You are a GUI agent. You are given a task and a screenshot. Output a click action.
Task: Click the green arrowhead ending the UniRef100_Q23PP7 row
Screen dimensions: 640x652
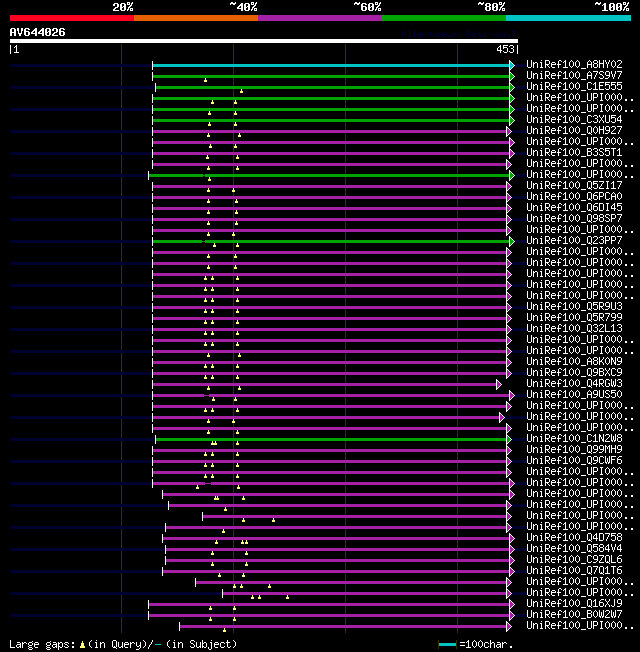[x=512, y=242]
